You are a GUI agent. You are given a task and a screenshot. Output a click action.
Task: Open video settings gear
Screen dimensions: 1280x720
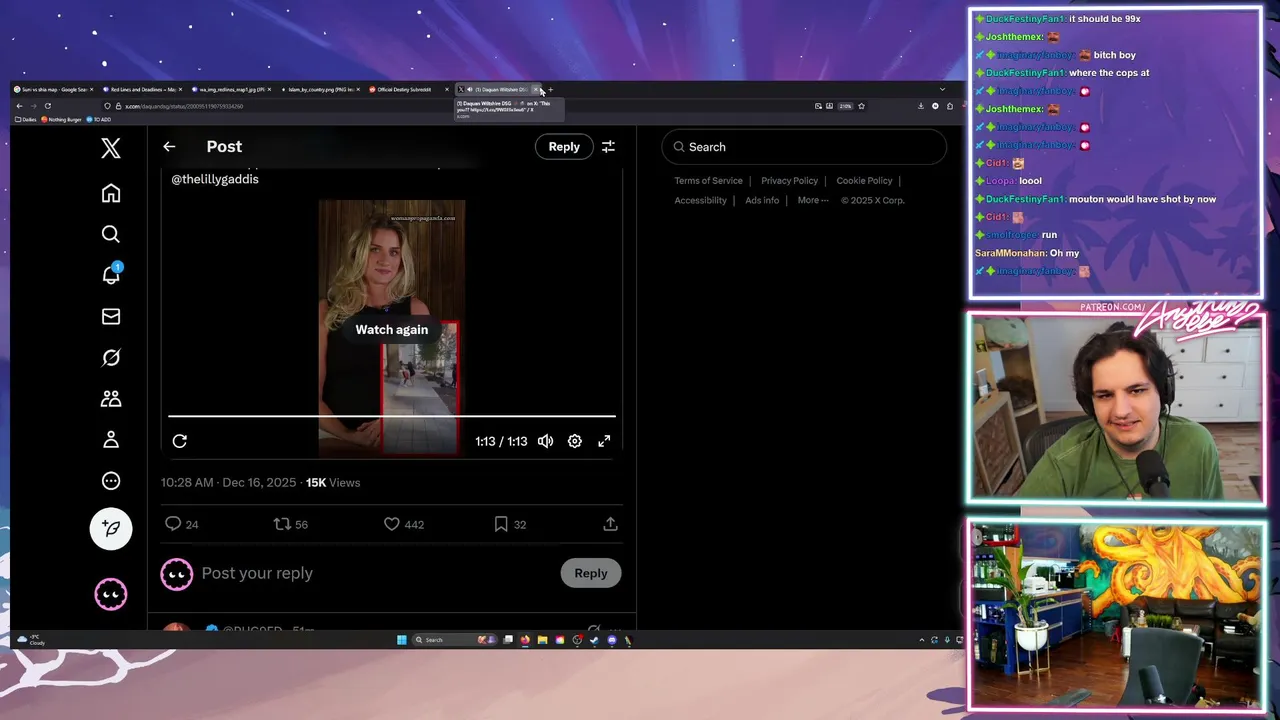click(x=575, y=441)
